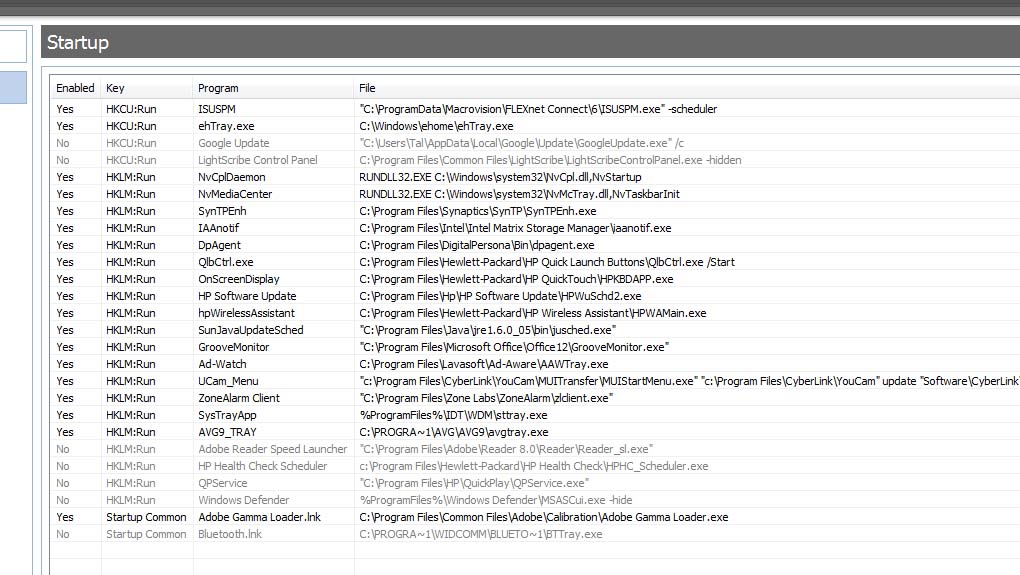1020x575 pixels.
Task: Click the NvMcTray.dll file path
Action: (519, 194)
